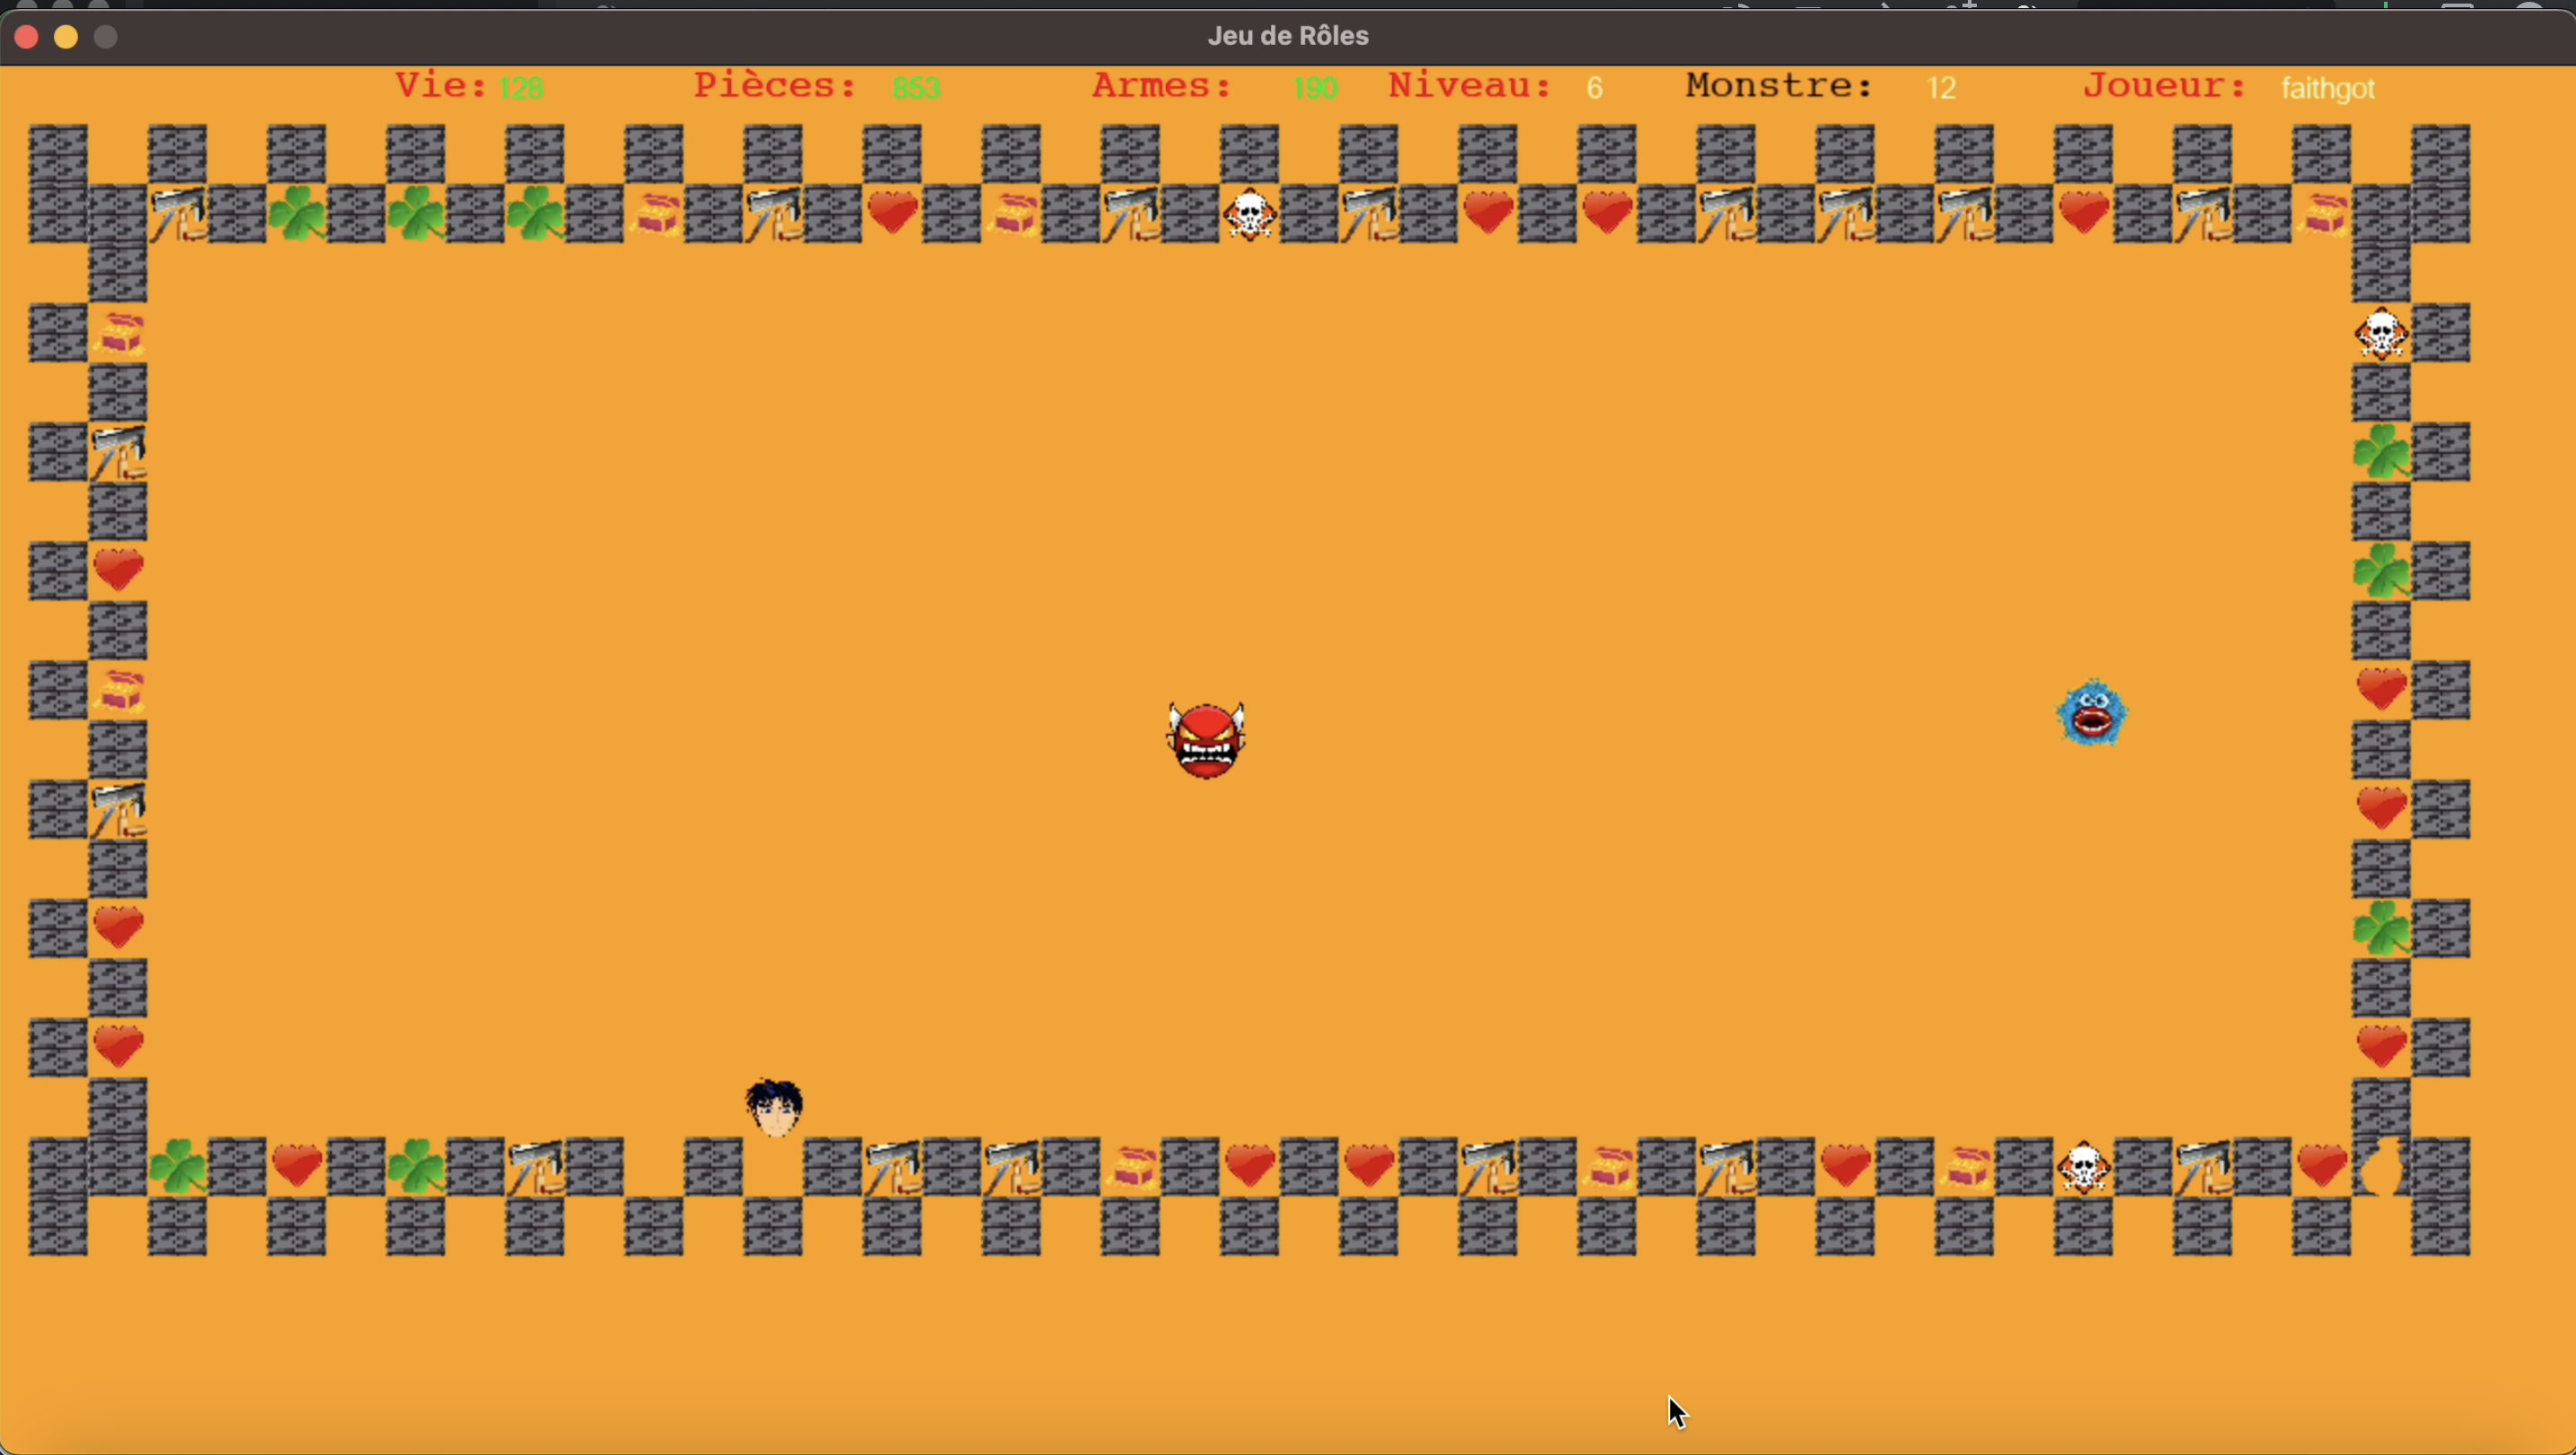Click the Jeu de Rôles title bar

click(x=1288, y=36)
